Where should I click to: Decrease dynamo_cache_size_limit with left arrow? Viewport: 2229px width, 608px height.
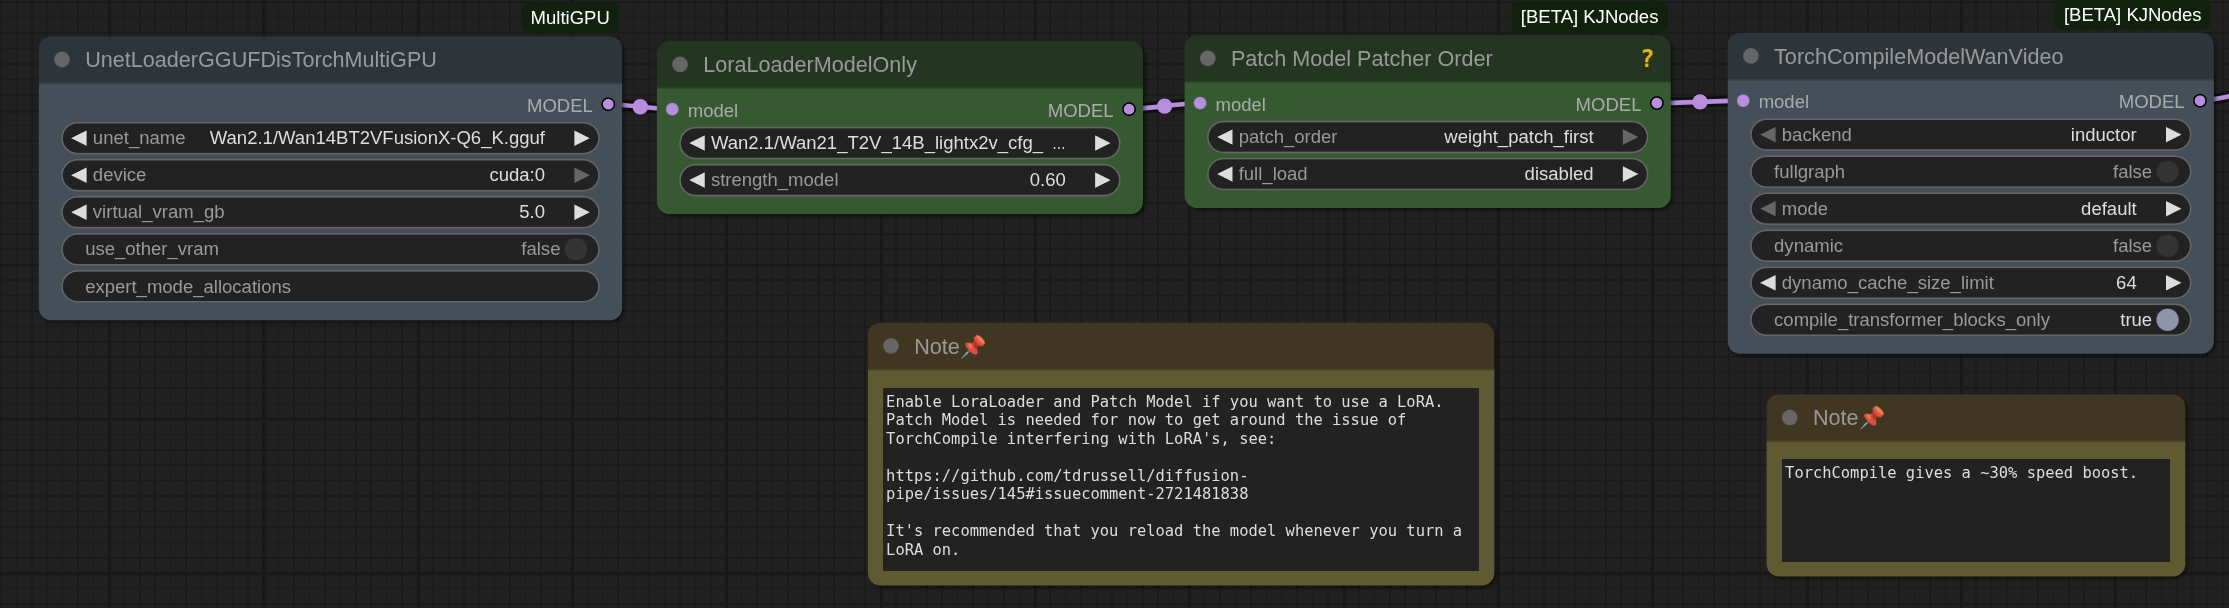click(1768, 283)
